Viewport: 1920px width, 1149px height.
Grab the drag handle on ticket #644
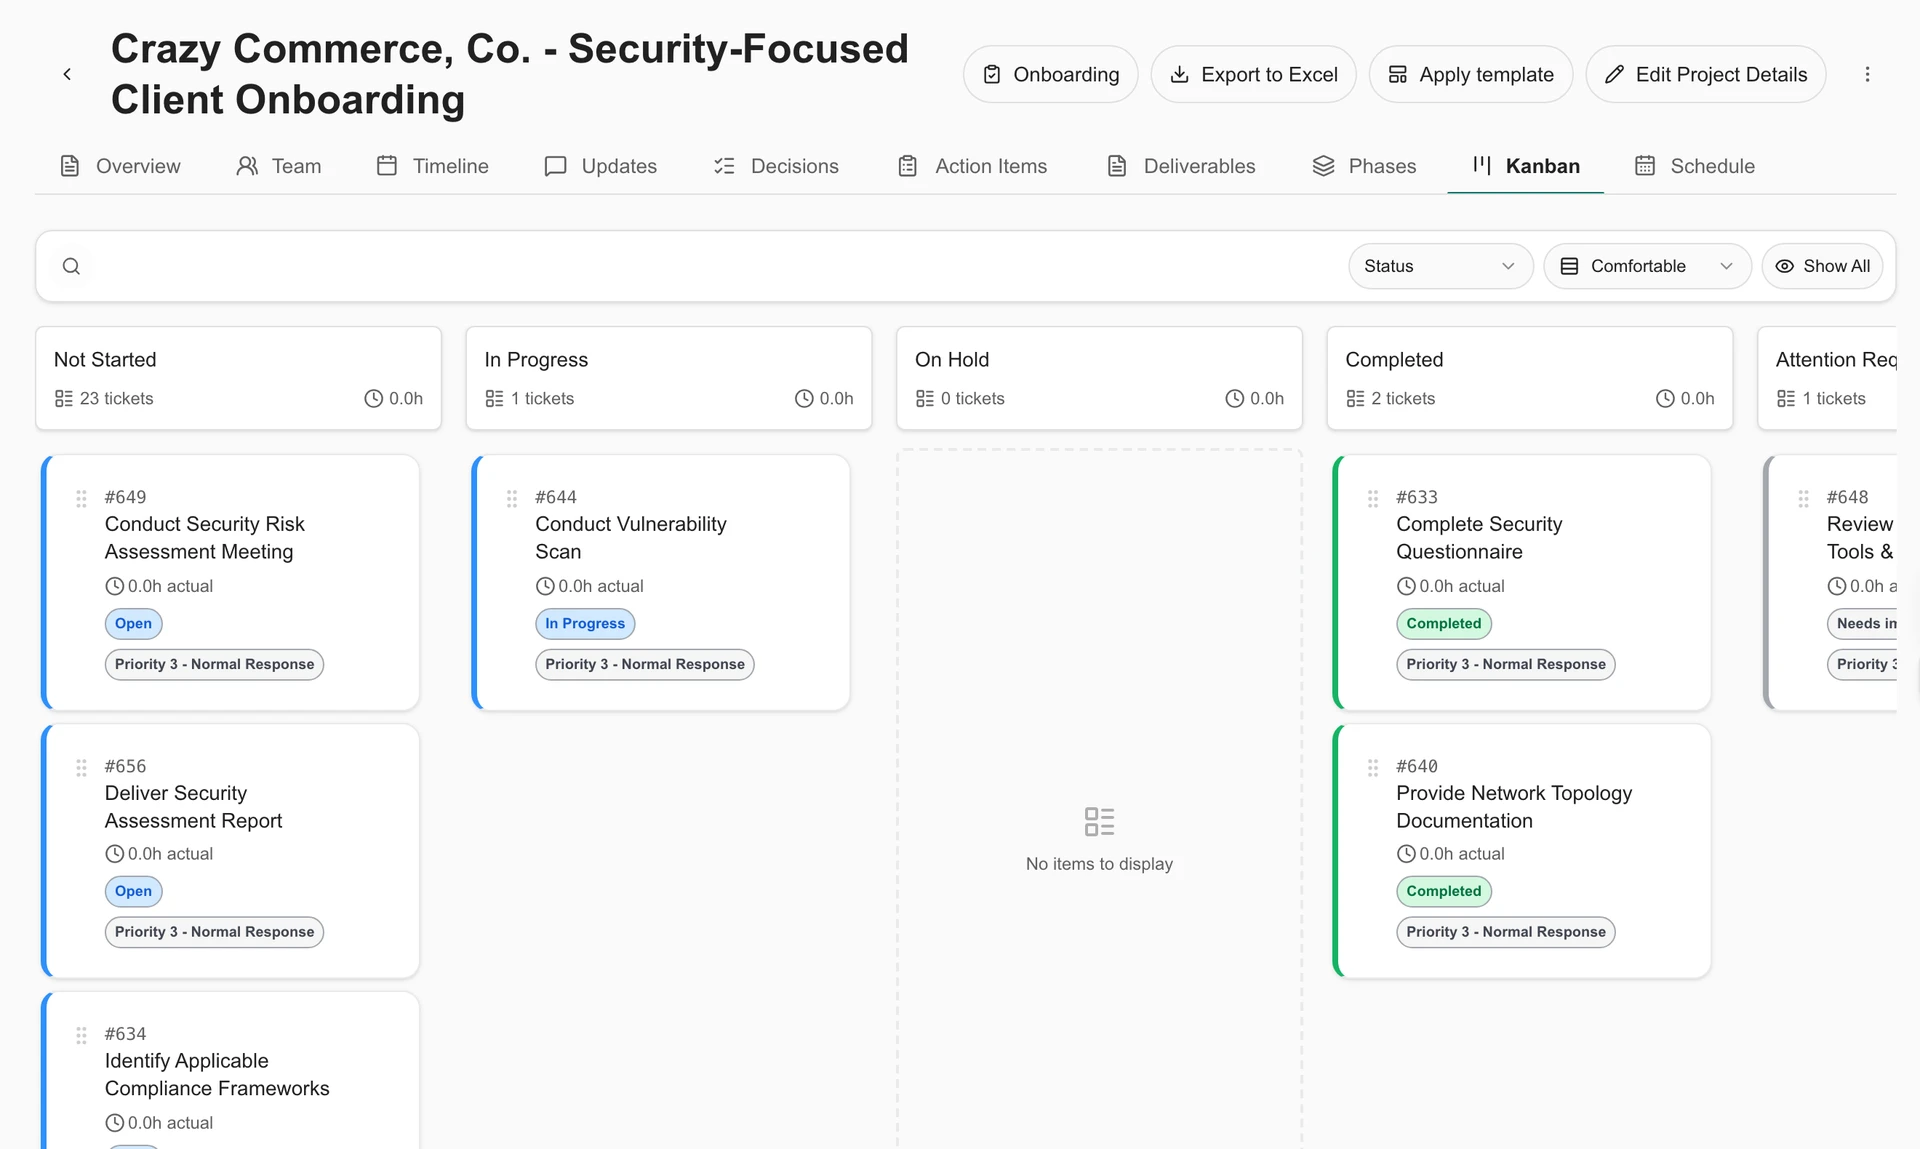511,498
